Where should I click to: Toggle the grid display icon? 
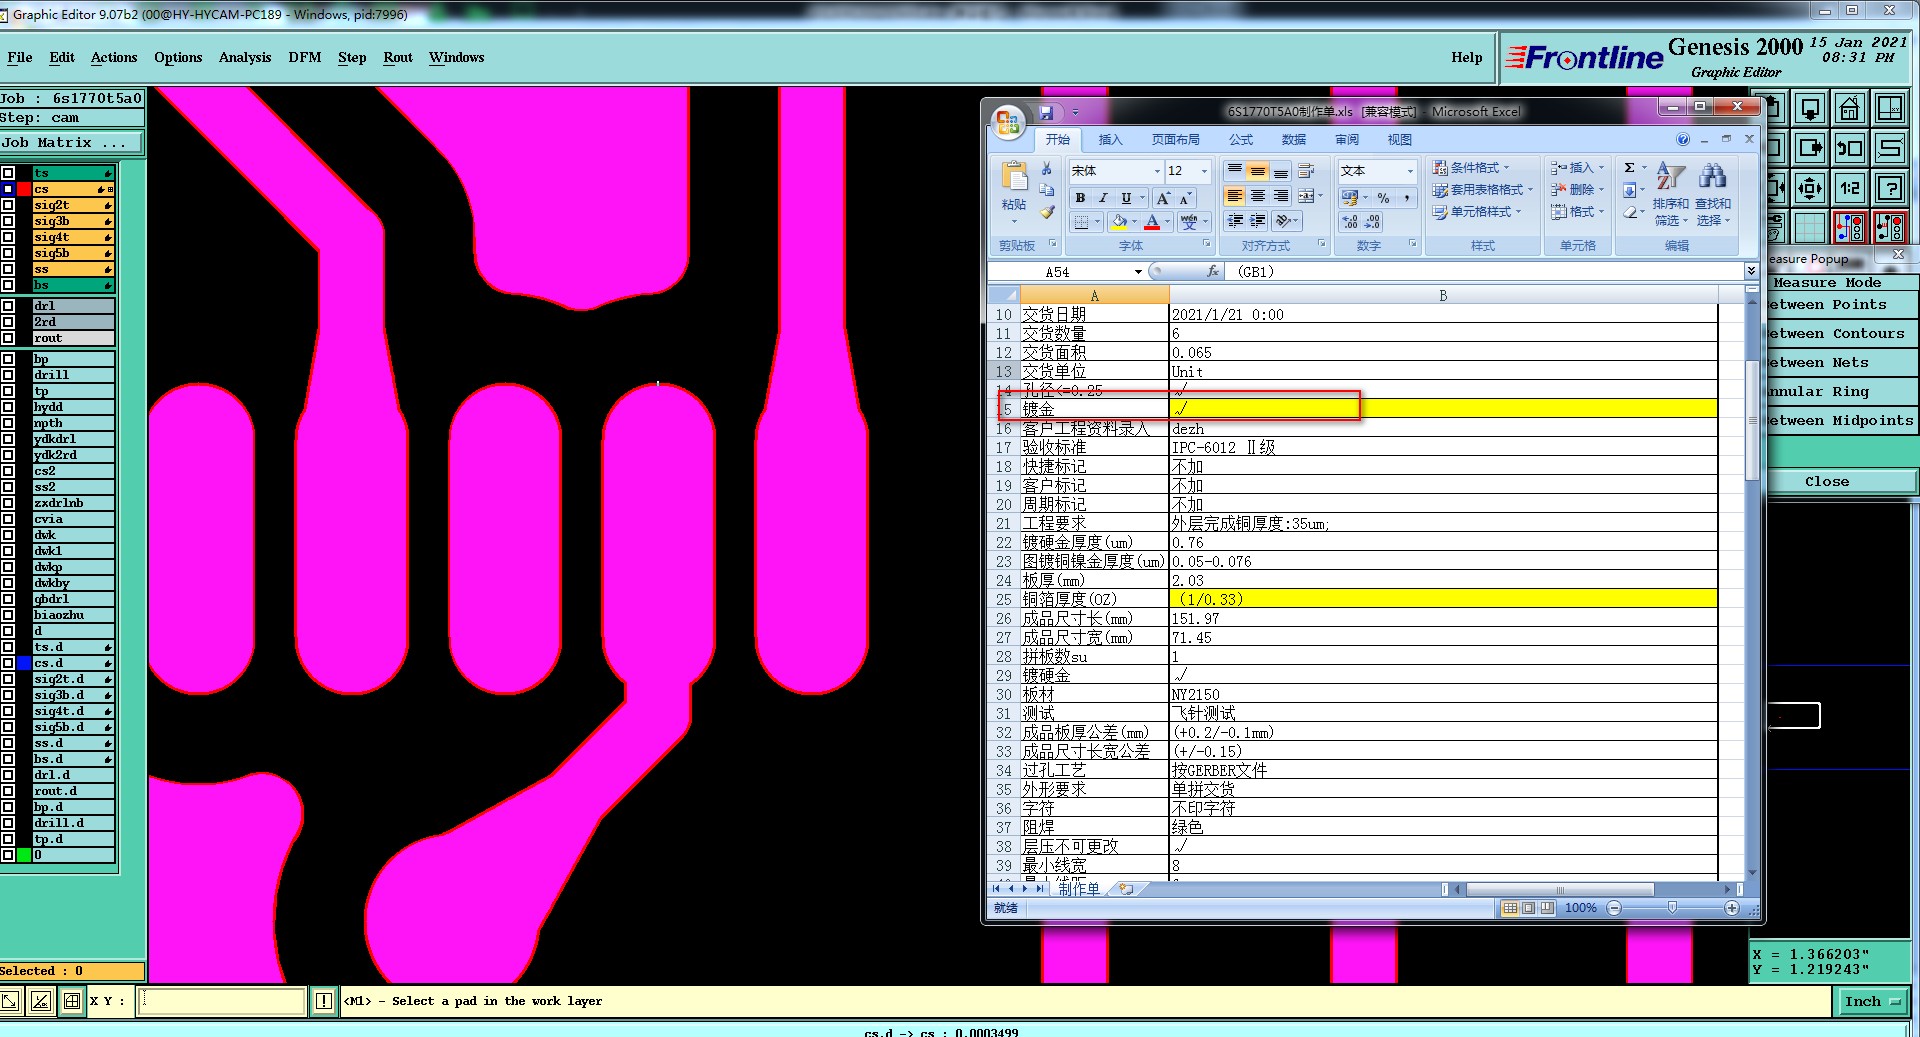[1810, 228]
